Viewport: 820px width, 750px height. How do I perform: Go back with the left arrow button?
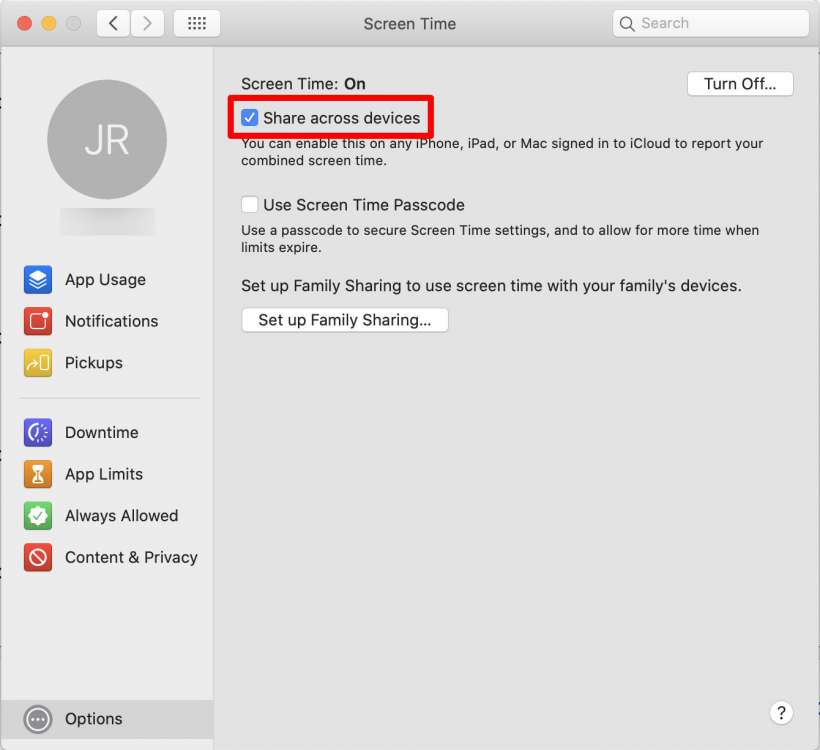(113, 24)
